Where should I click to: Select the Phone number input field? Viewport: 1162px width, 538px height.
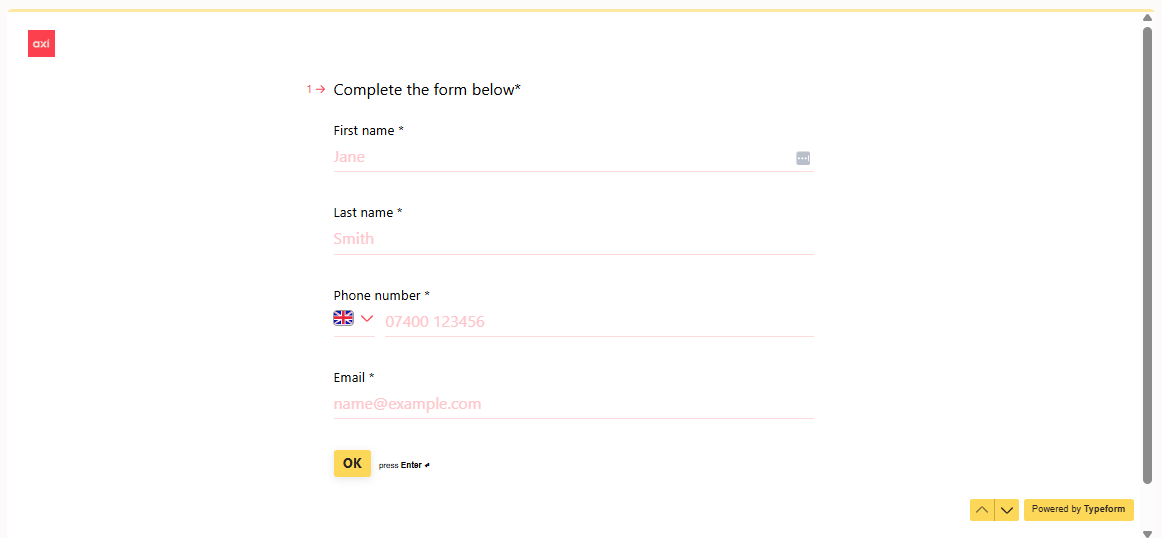598,322
